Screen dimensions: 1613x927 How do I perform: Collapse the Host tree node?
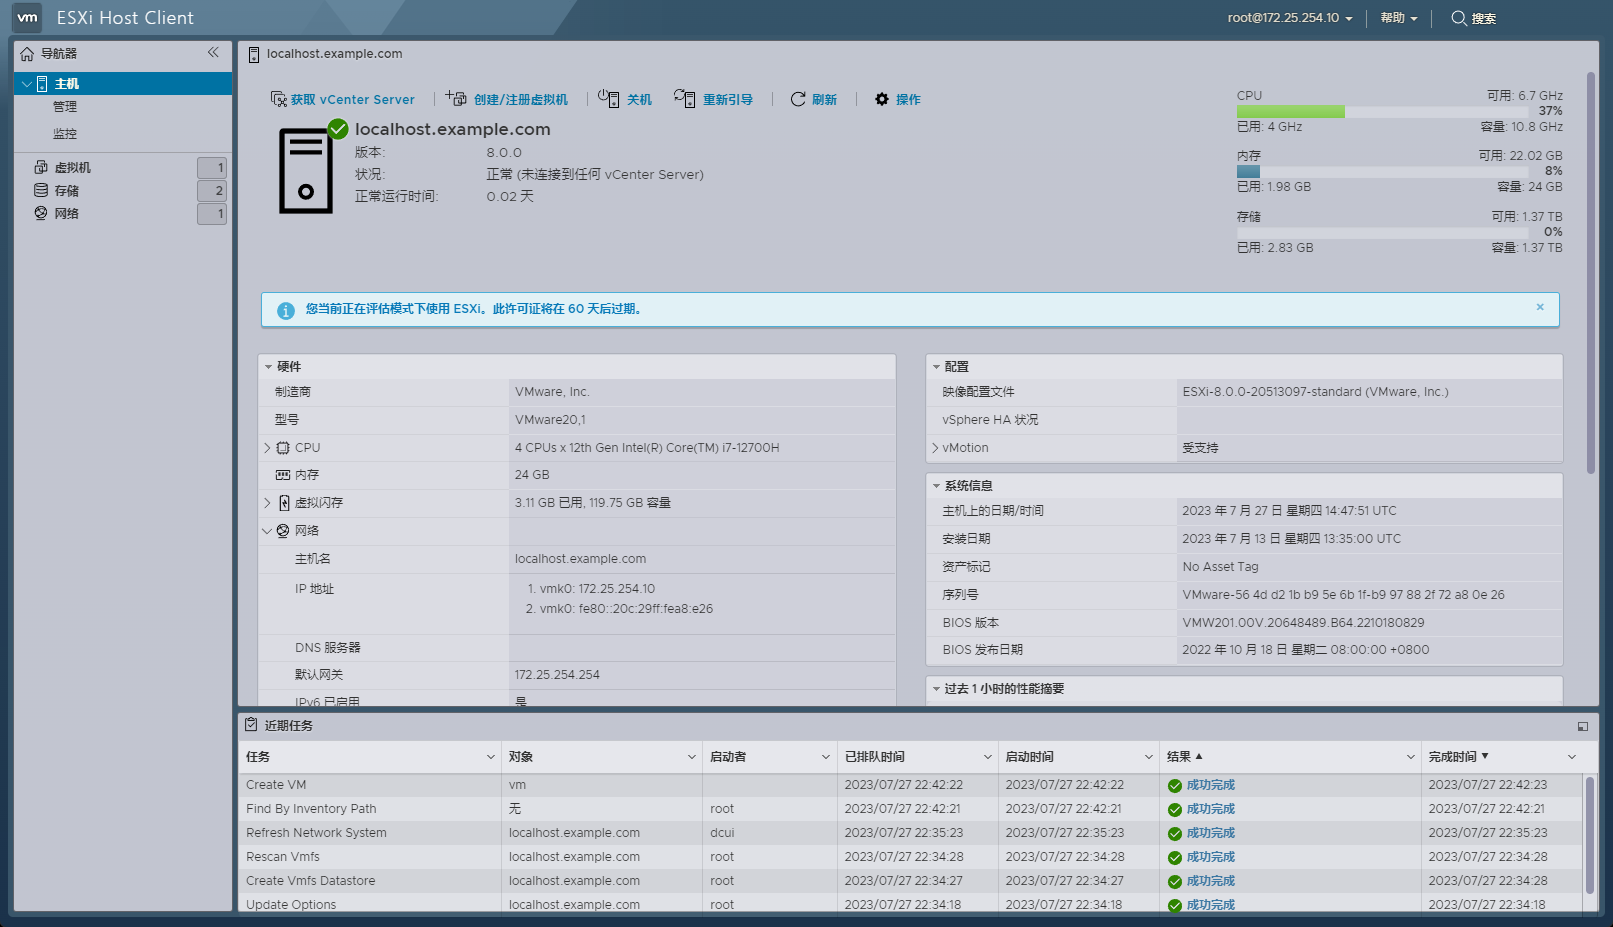pyautogui.click(x=27, y=84)
